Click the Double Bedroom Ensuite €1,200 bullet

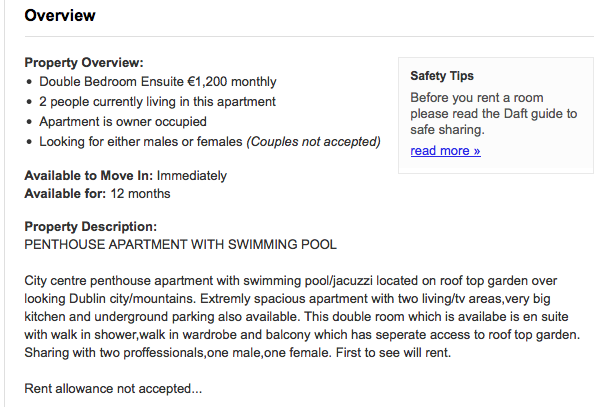pyautogui.click(x=158, y=82)
